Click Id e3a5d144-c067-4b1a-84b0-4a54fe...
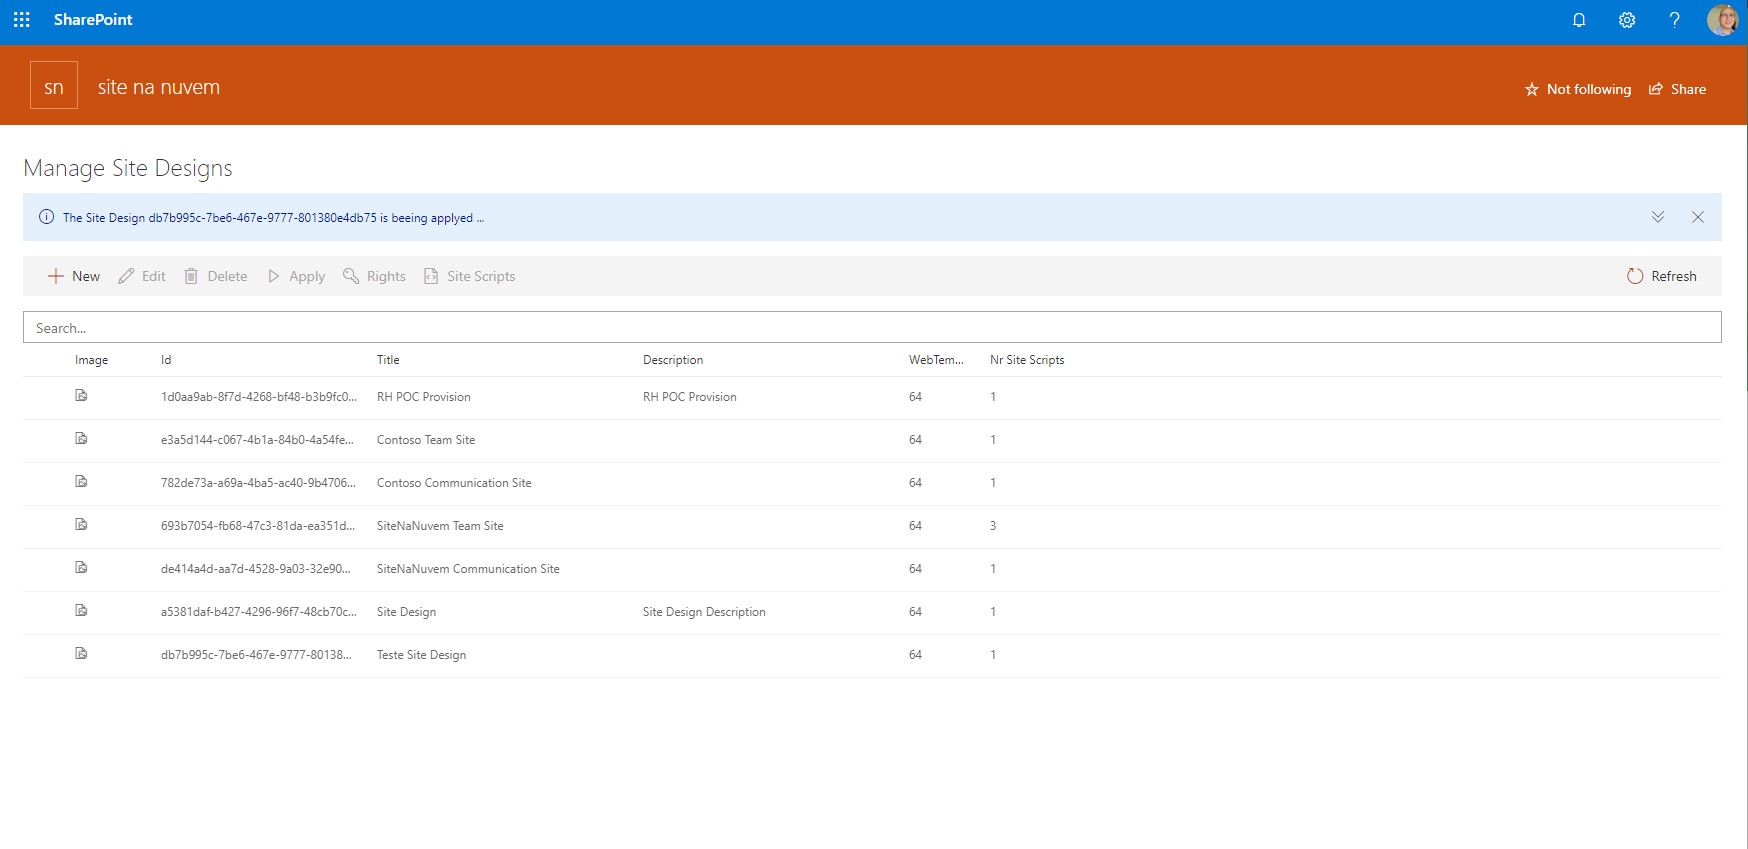Image resolution: width=1748 pixels, height=849 pixels. 257,440
